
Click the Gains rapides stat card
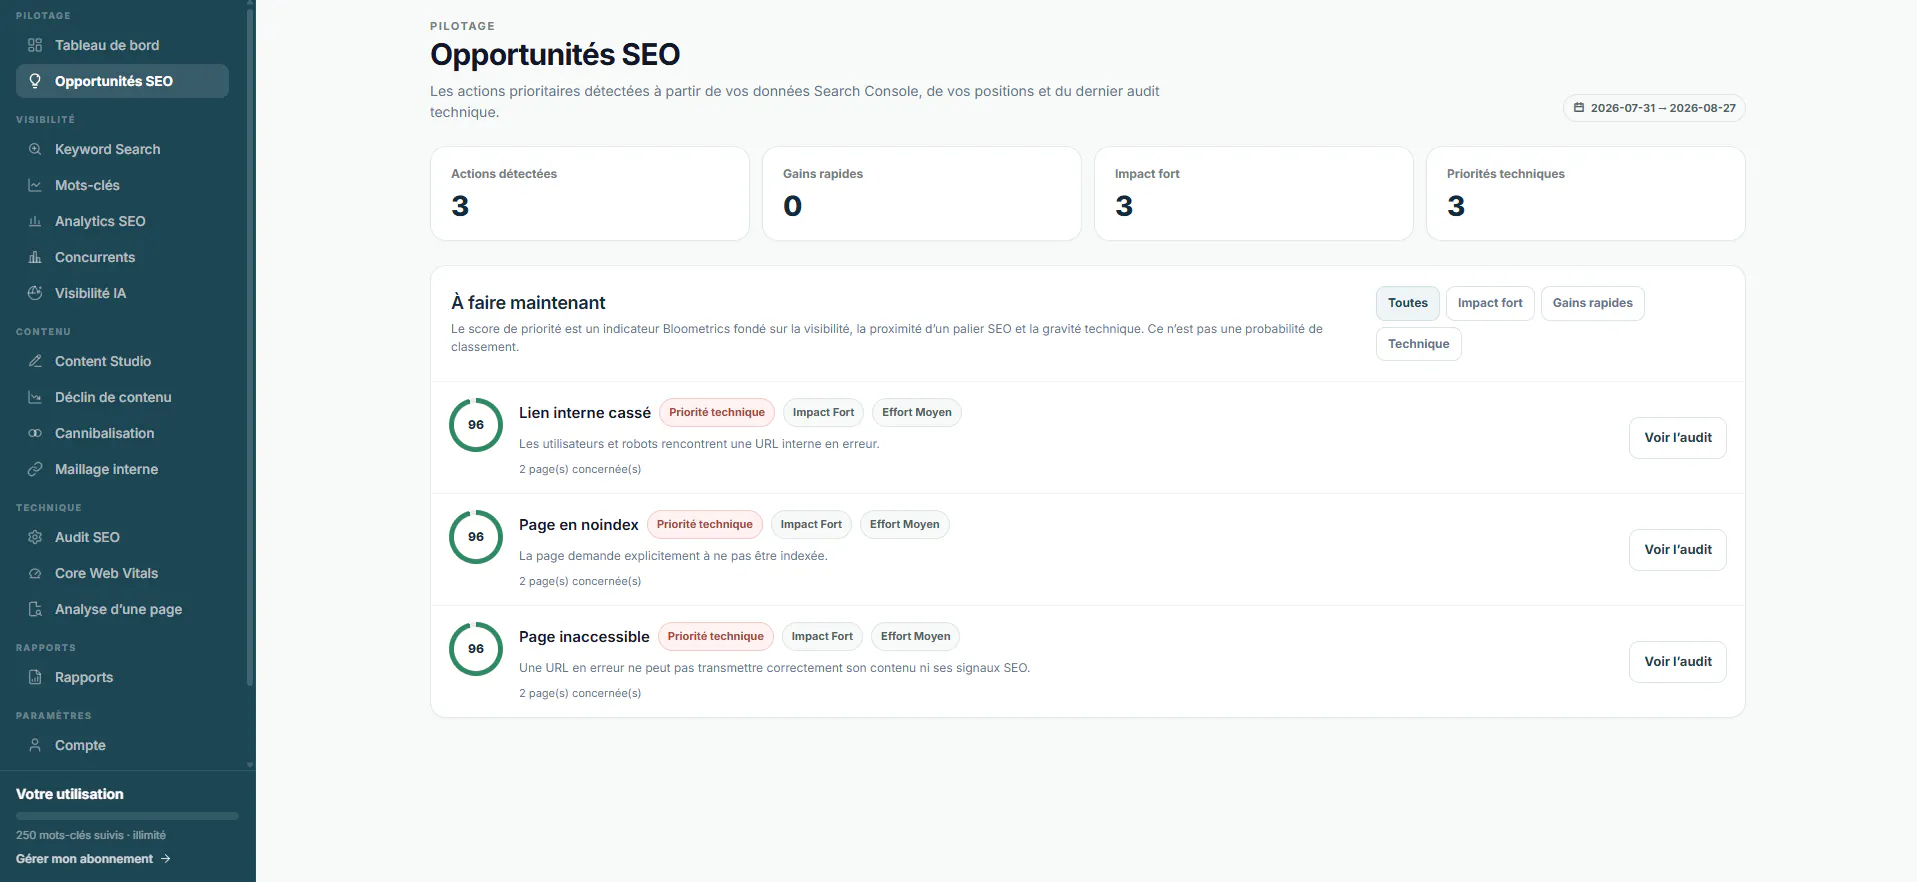(922, 194)
